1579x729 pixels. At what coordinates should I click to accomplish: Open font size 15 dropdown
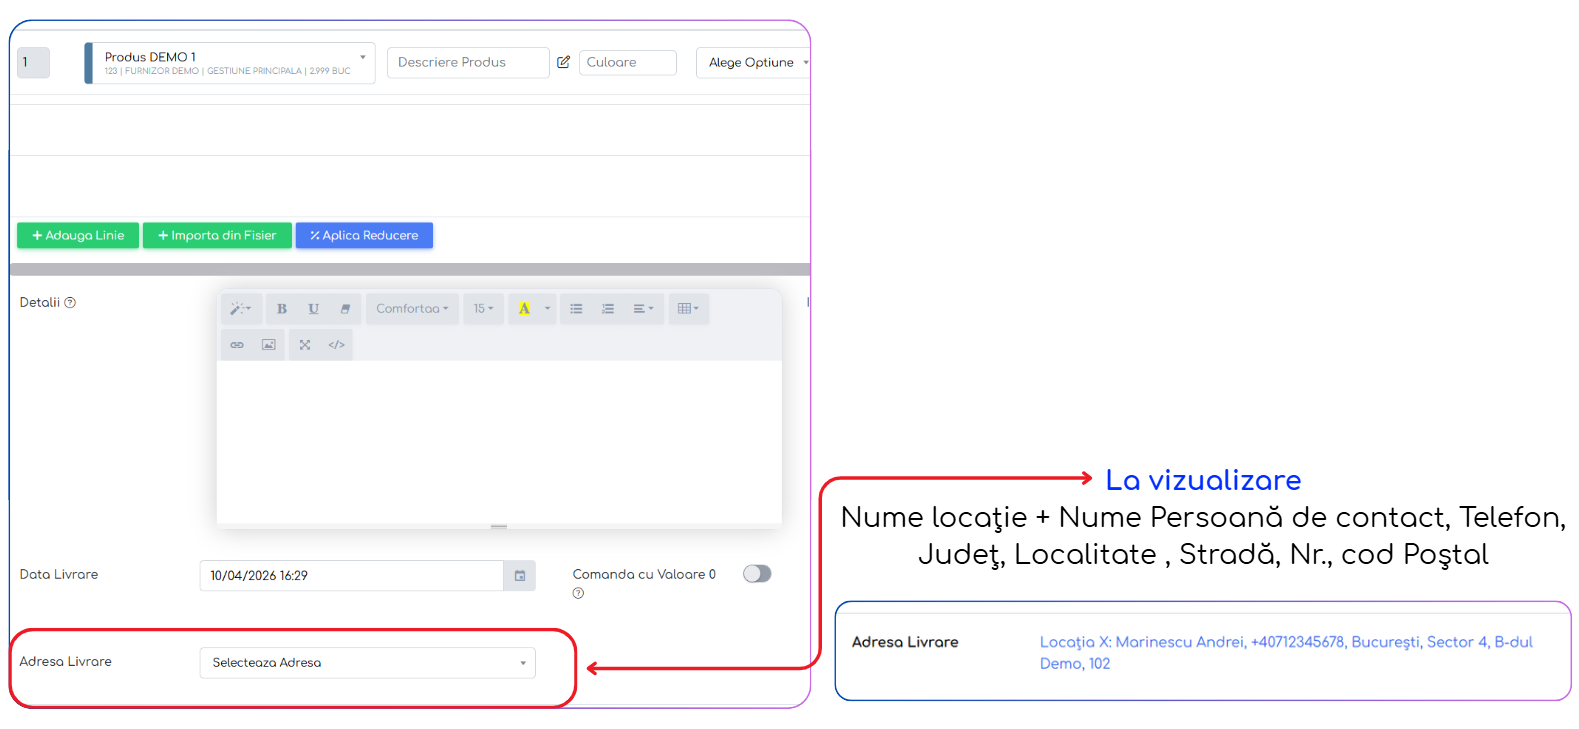pyautogui.click(x=484, y=309)
